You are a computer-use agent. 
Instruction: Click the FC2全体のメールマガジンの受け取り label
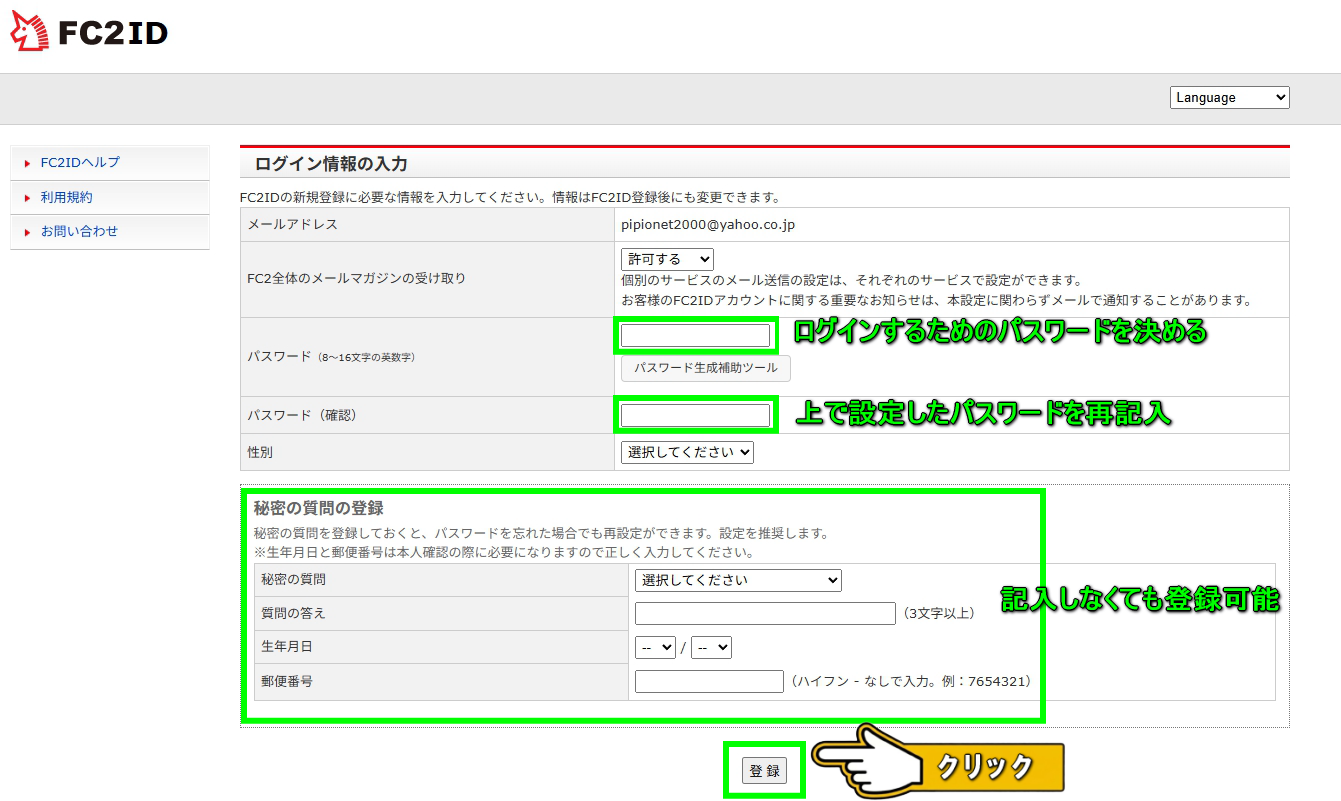pos(356,278)
